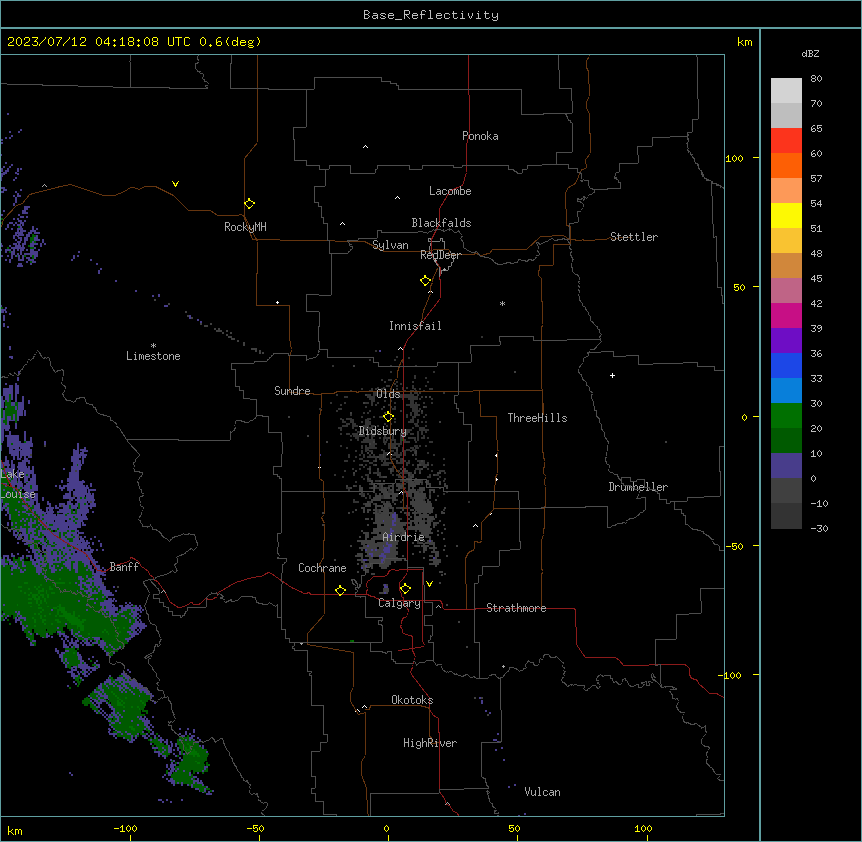The height and width of the screenshot is (842, 862).
Task: Click the dark green 10–20 dBZ legend swatch
Action: tap(786, 441)
